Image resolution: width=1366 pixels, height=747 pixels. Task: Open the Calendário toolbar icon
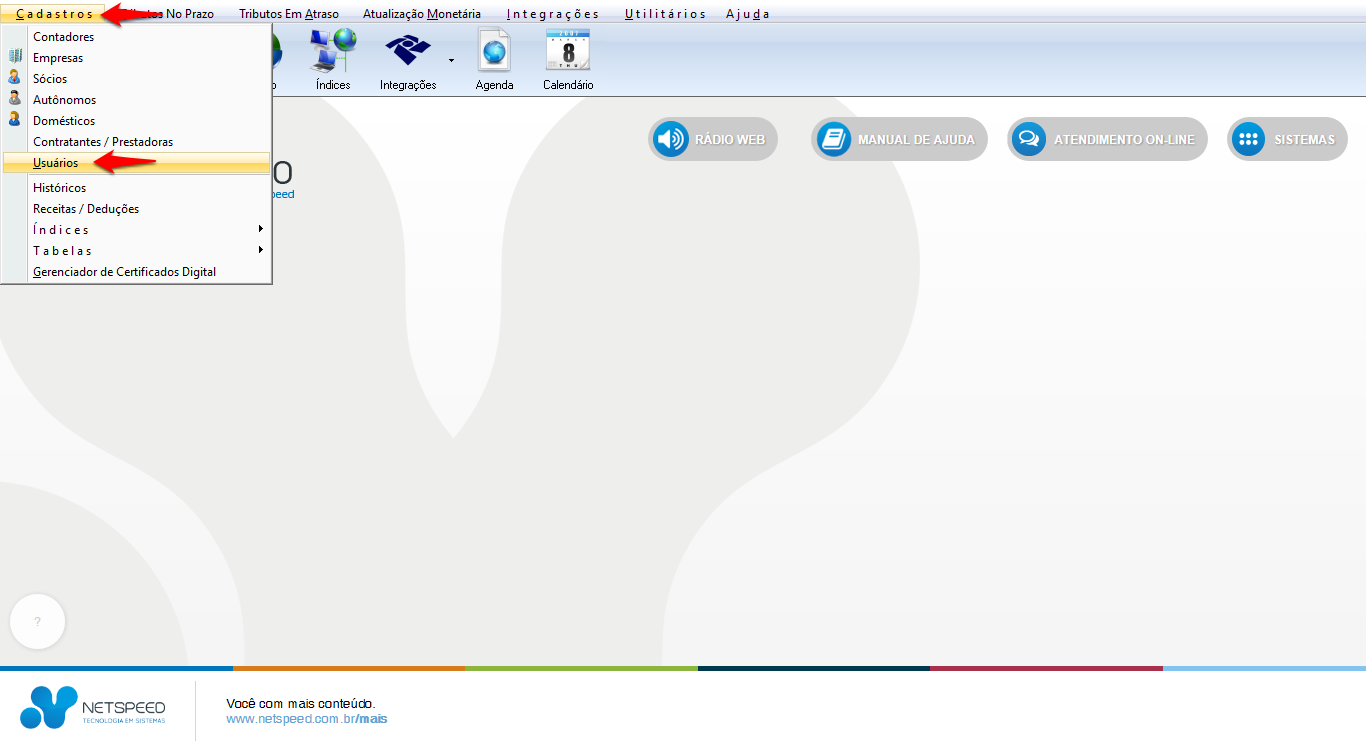coord(568,50)
